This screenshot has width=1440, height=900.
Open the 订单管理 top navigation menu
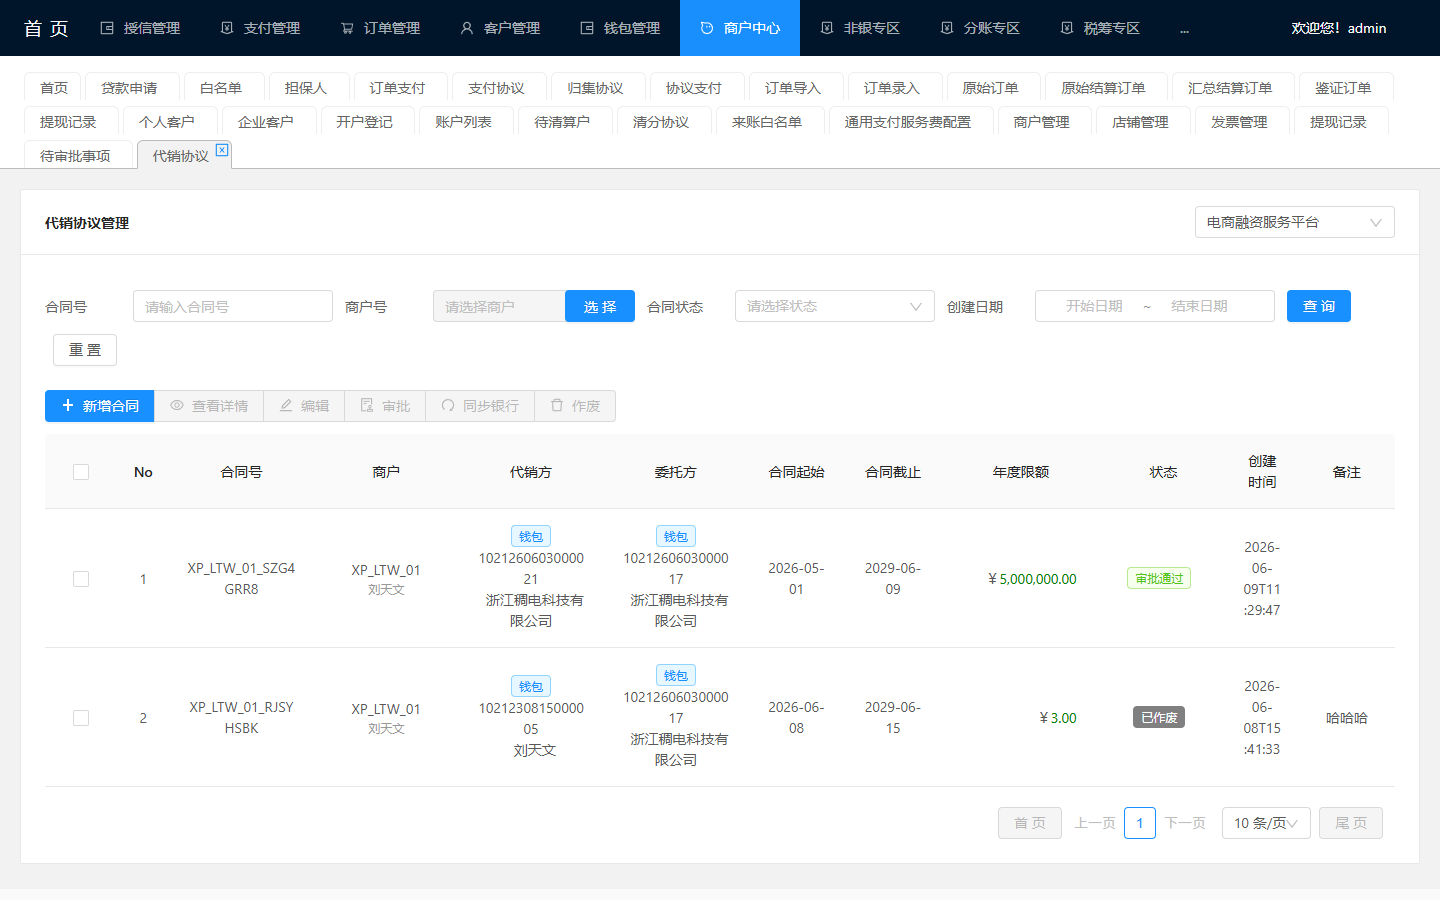pyautogui.click(x=380, y=28)
